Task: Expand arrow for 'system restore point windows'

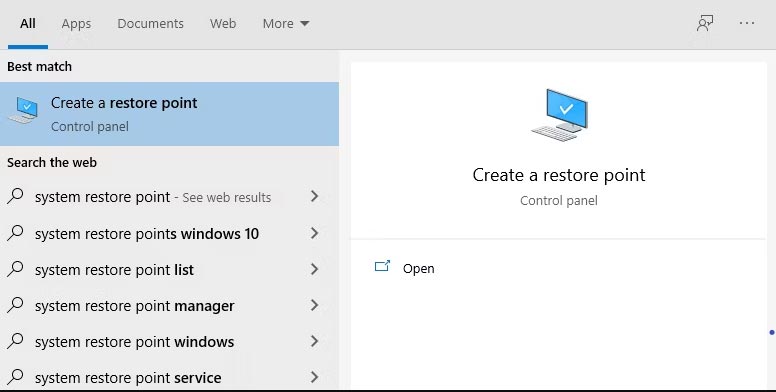Action: (314, 341)
